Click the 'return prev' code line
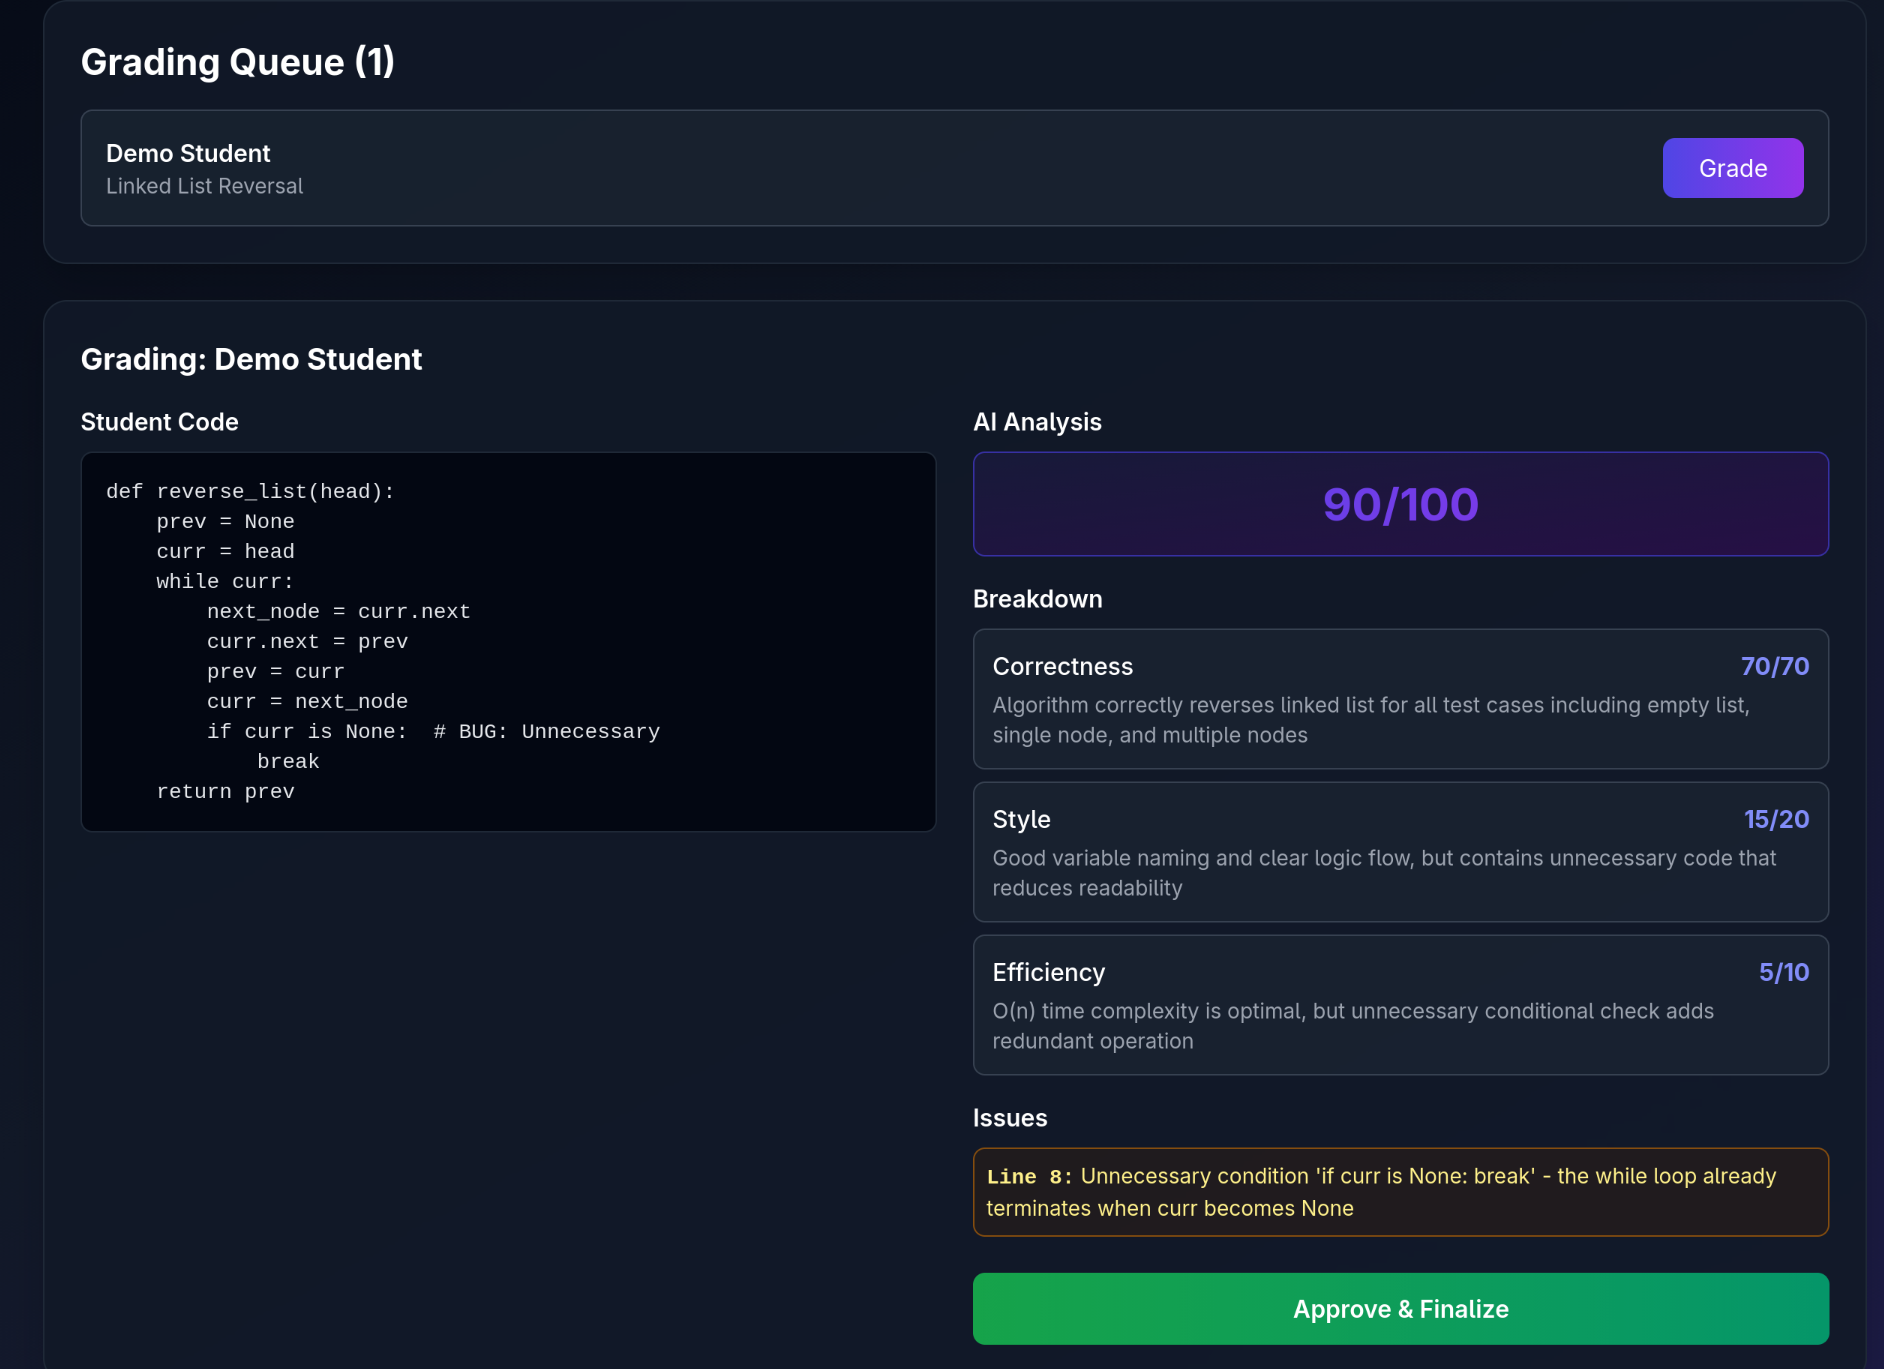This screenshot has height=1369, width=1884. pos(225,791)
